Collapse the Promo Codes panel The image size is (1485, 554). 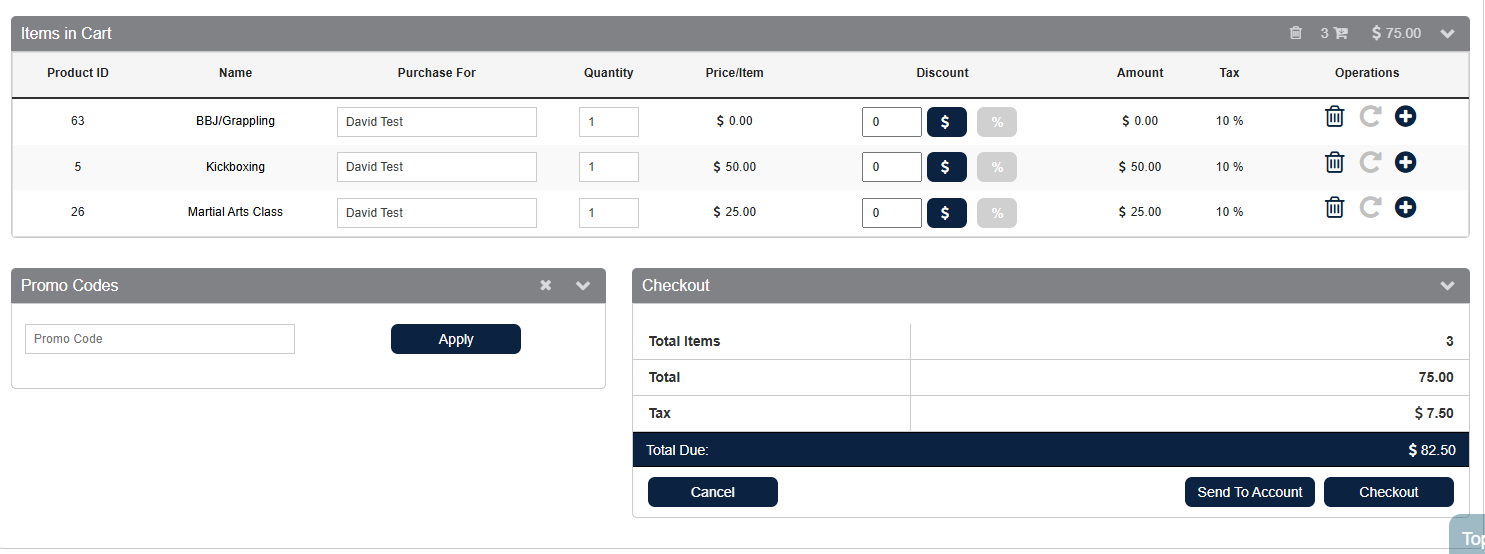coord(583,285)
